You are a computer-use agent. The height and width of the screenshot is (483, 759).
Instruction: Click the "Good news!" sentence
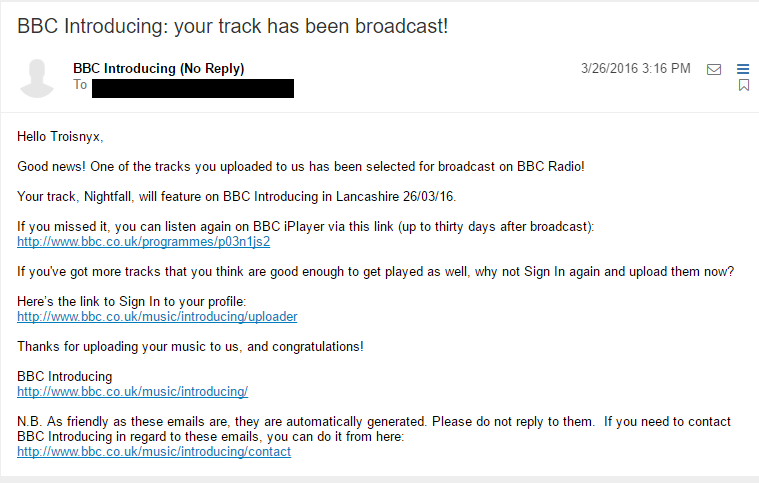click(301, 167)
